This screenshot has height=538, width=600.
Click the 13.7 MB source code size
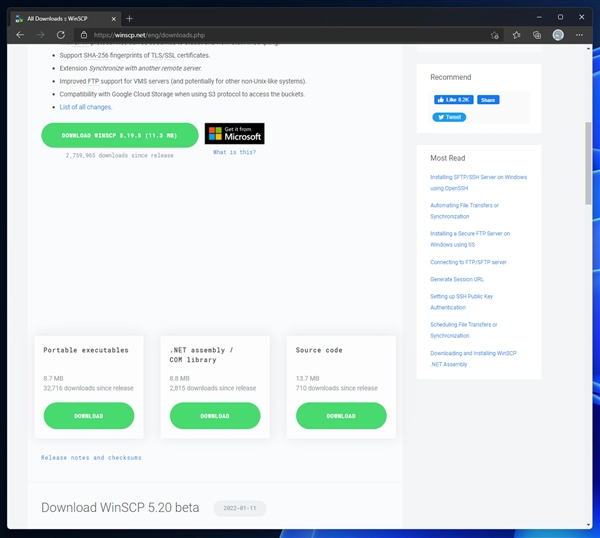click(x=307, y=378)
